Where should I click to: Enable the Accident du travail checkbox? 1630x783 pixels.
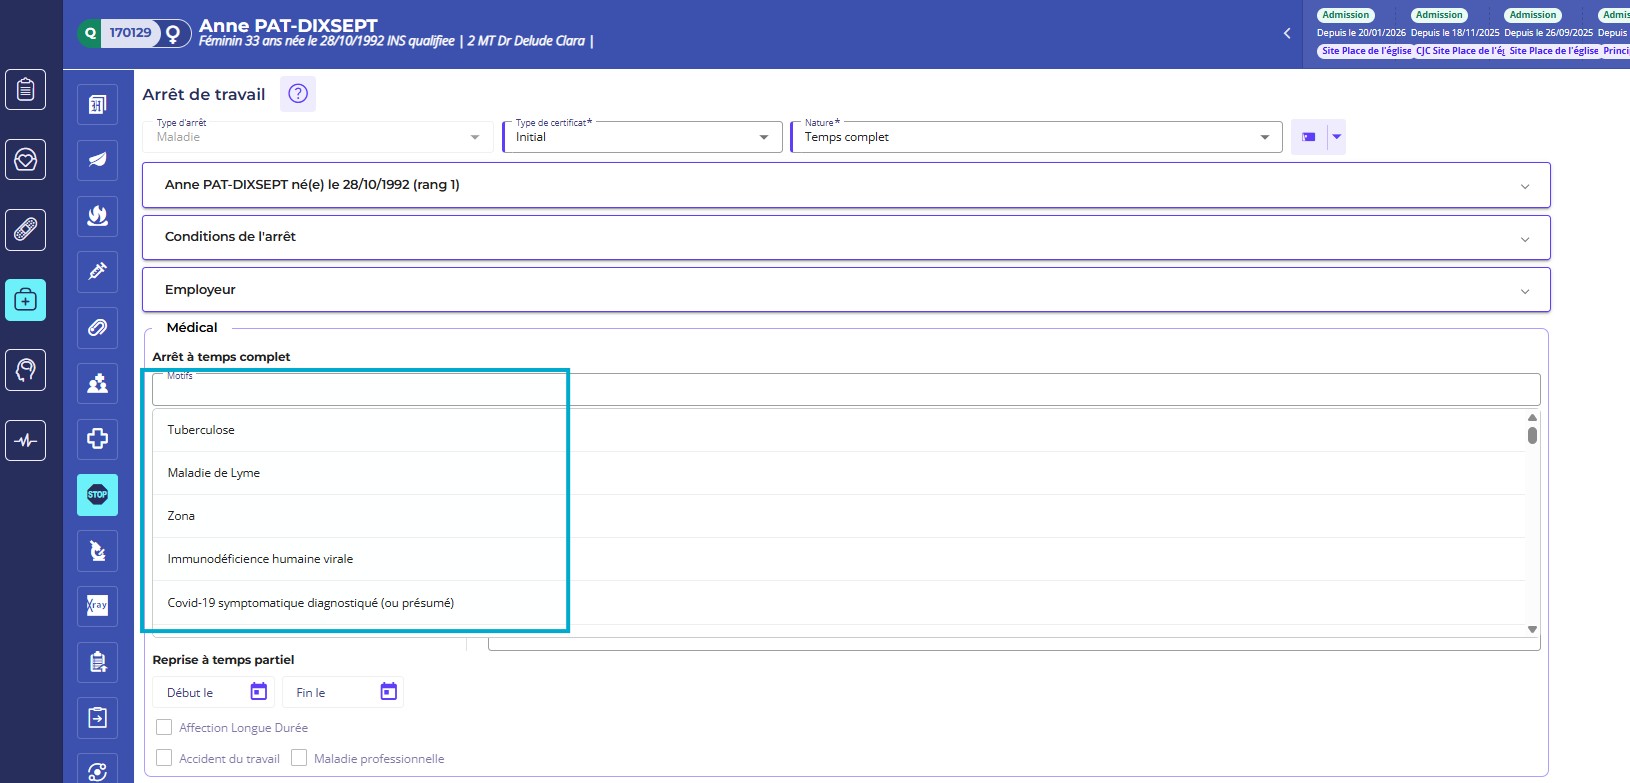(x=164, y=758)
